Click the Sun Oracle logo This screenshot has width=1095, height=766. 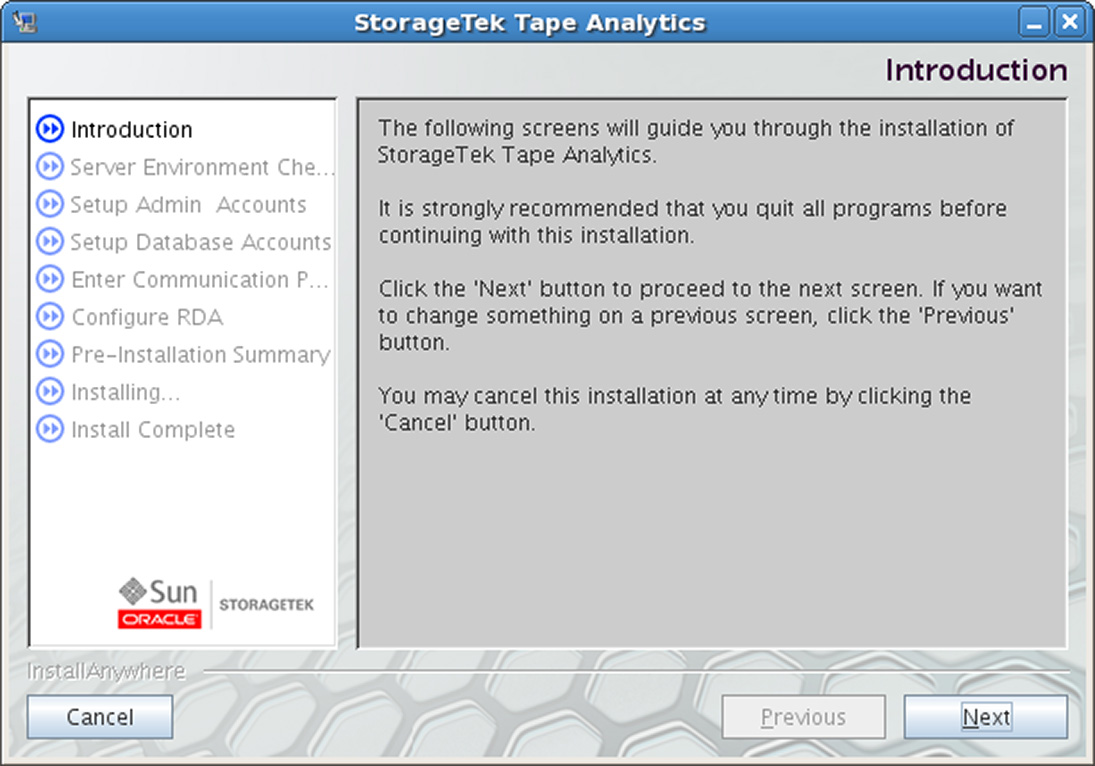(159, 603)
